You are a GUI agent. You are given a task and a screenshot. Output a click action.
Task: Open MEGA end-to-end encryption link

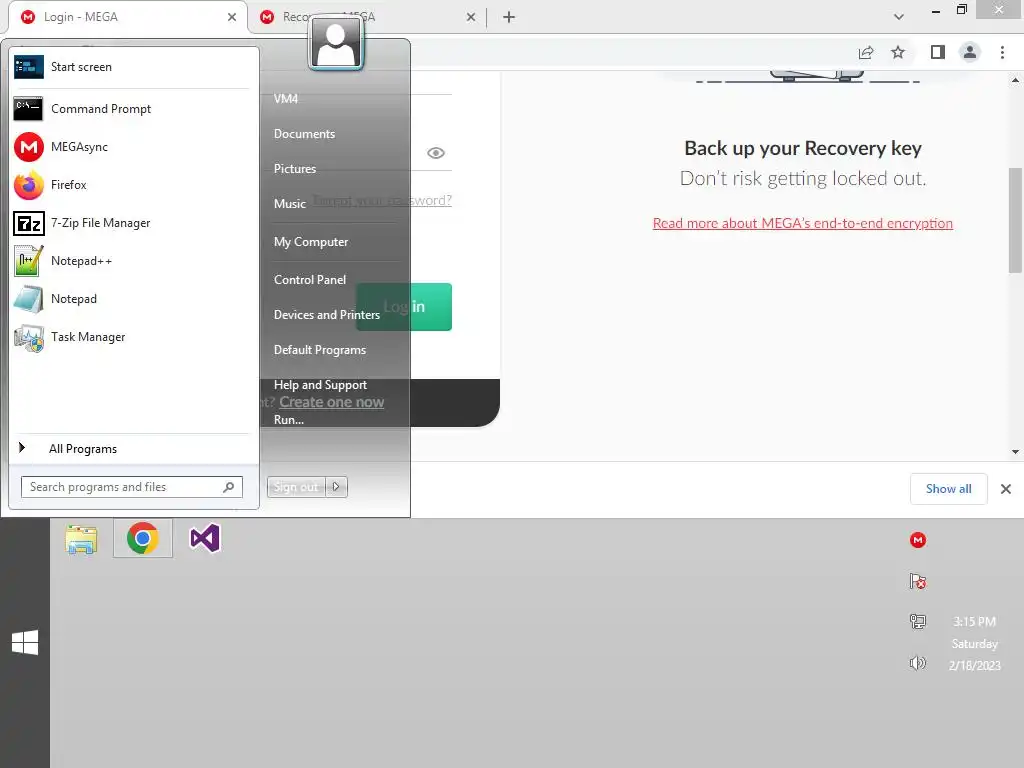[803, 223]
